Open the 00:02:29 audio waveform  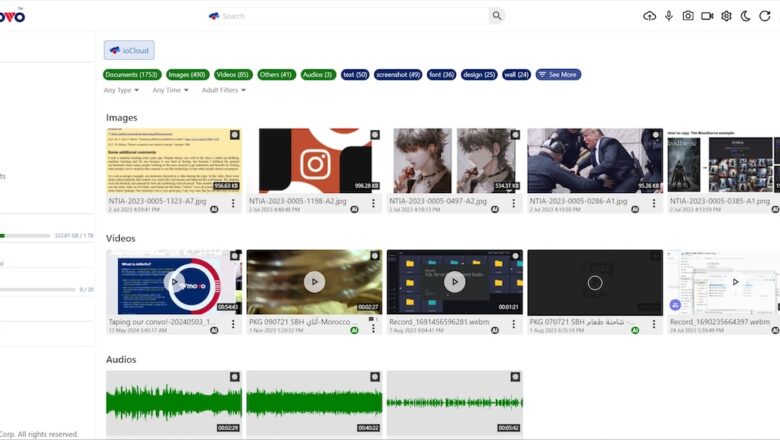(x=174, y=402)
